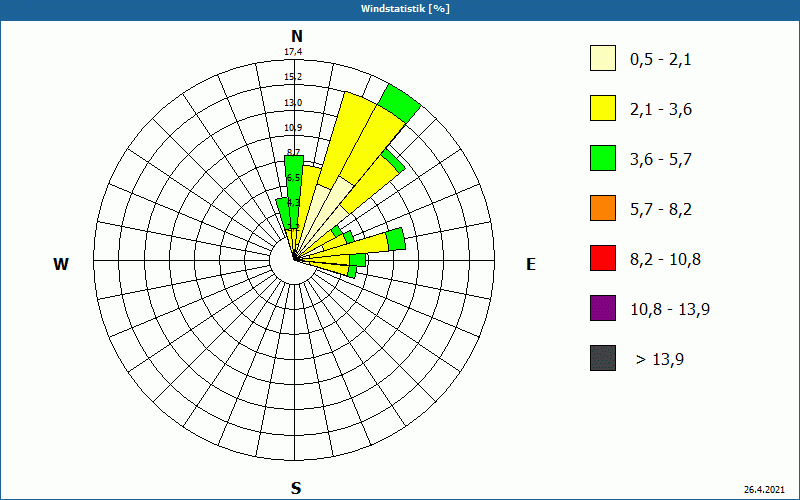800x500 pixels.
Task: Click the W compass label
Action: tap(61, 264)
